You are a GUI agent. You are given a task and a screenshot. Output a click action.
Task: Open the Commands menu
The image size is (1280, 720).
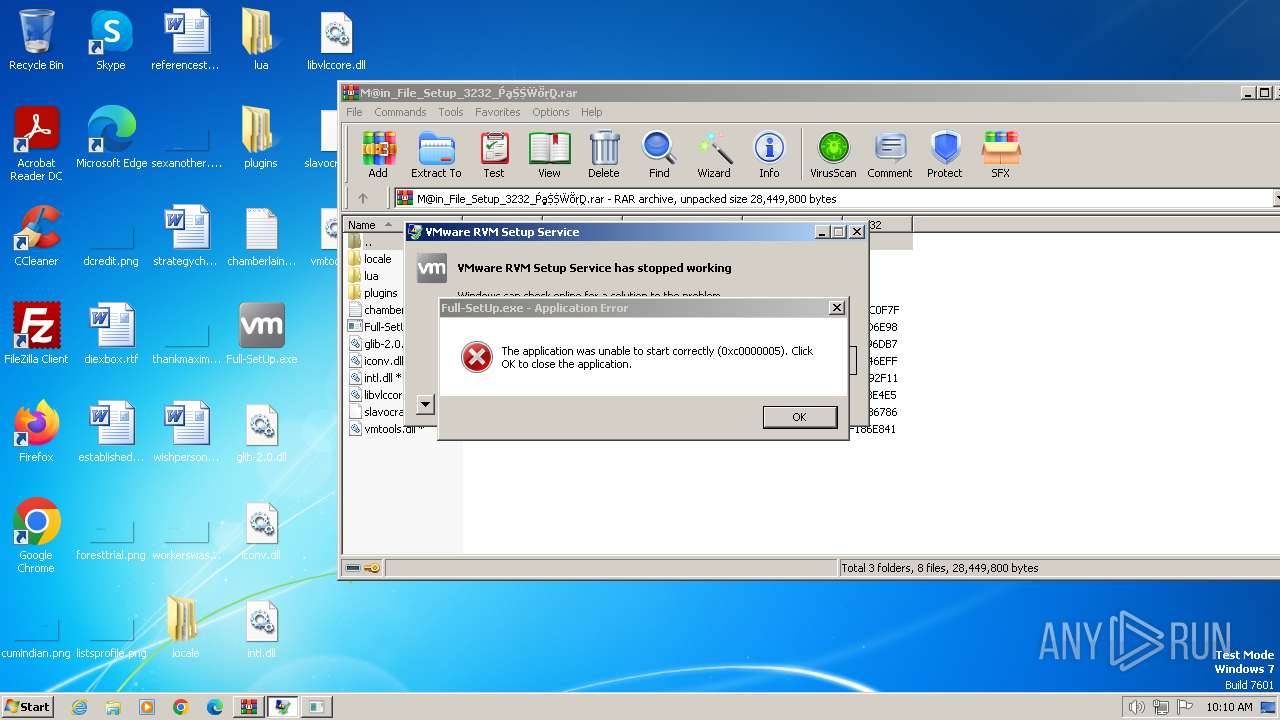400,112
